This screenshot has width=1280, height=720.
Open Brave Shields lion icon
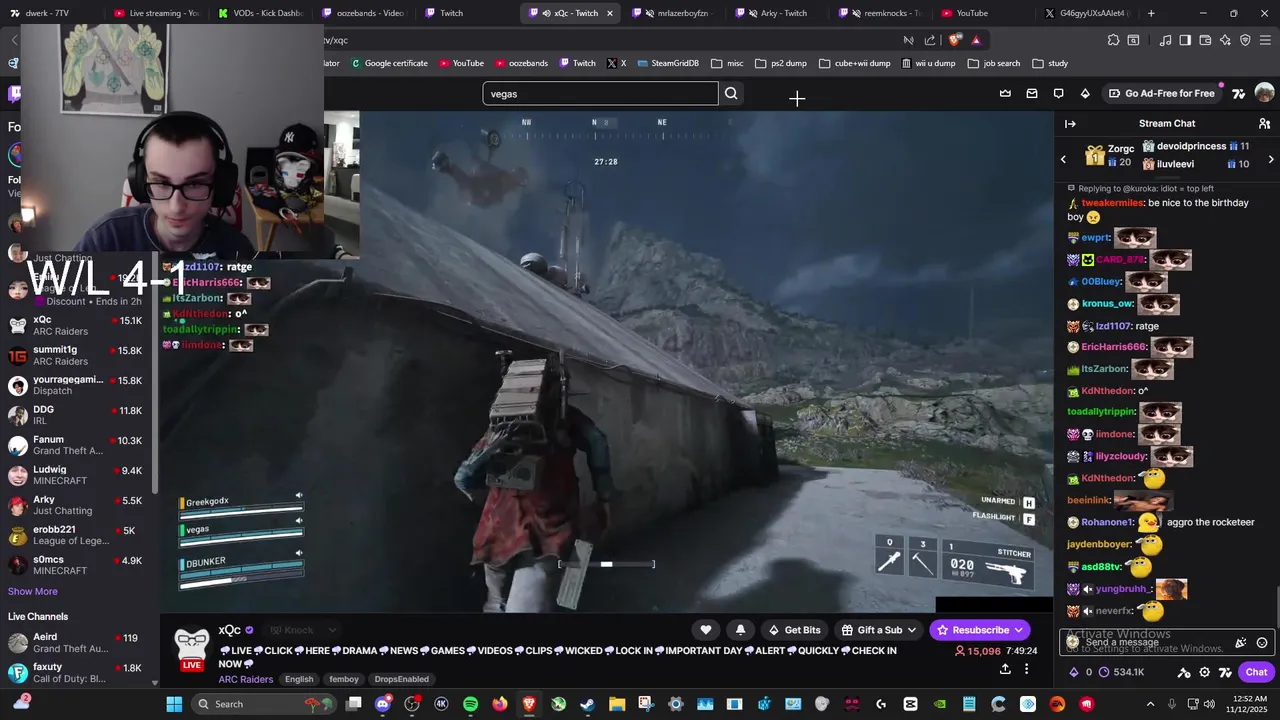point(955,40)
